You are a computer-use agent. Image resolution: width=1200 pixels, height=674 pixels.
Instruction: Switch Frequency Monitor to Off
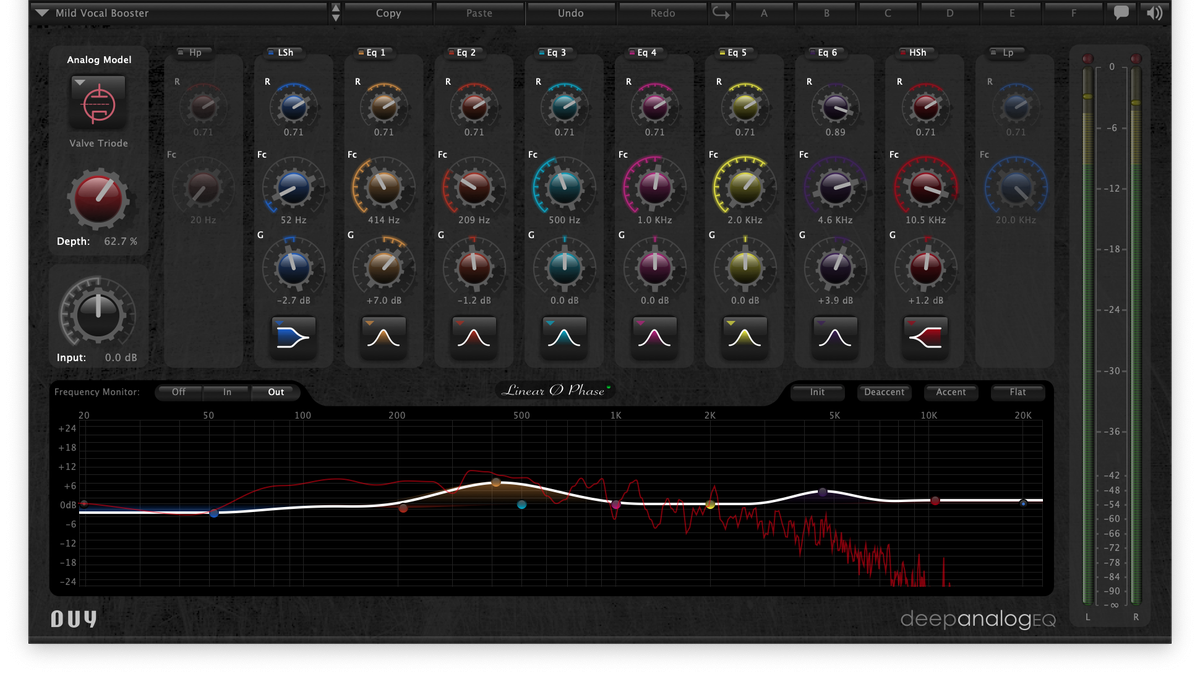(x=179, y=392)
